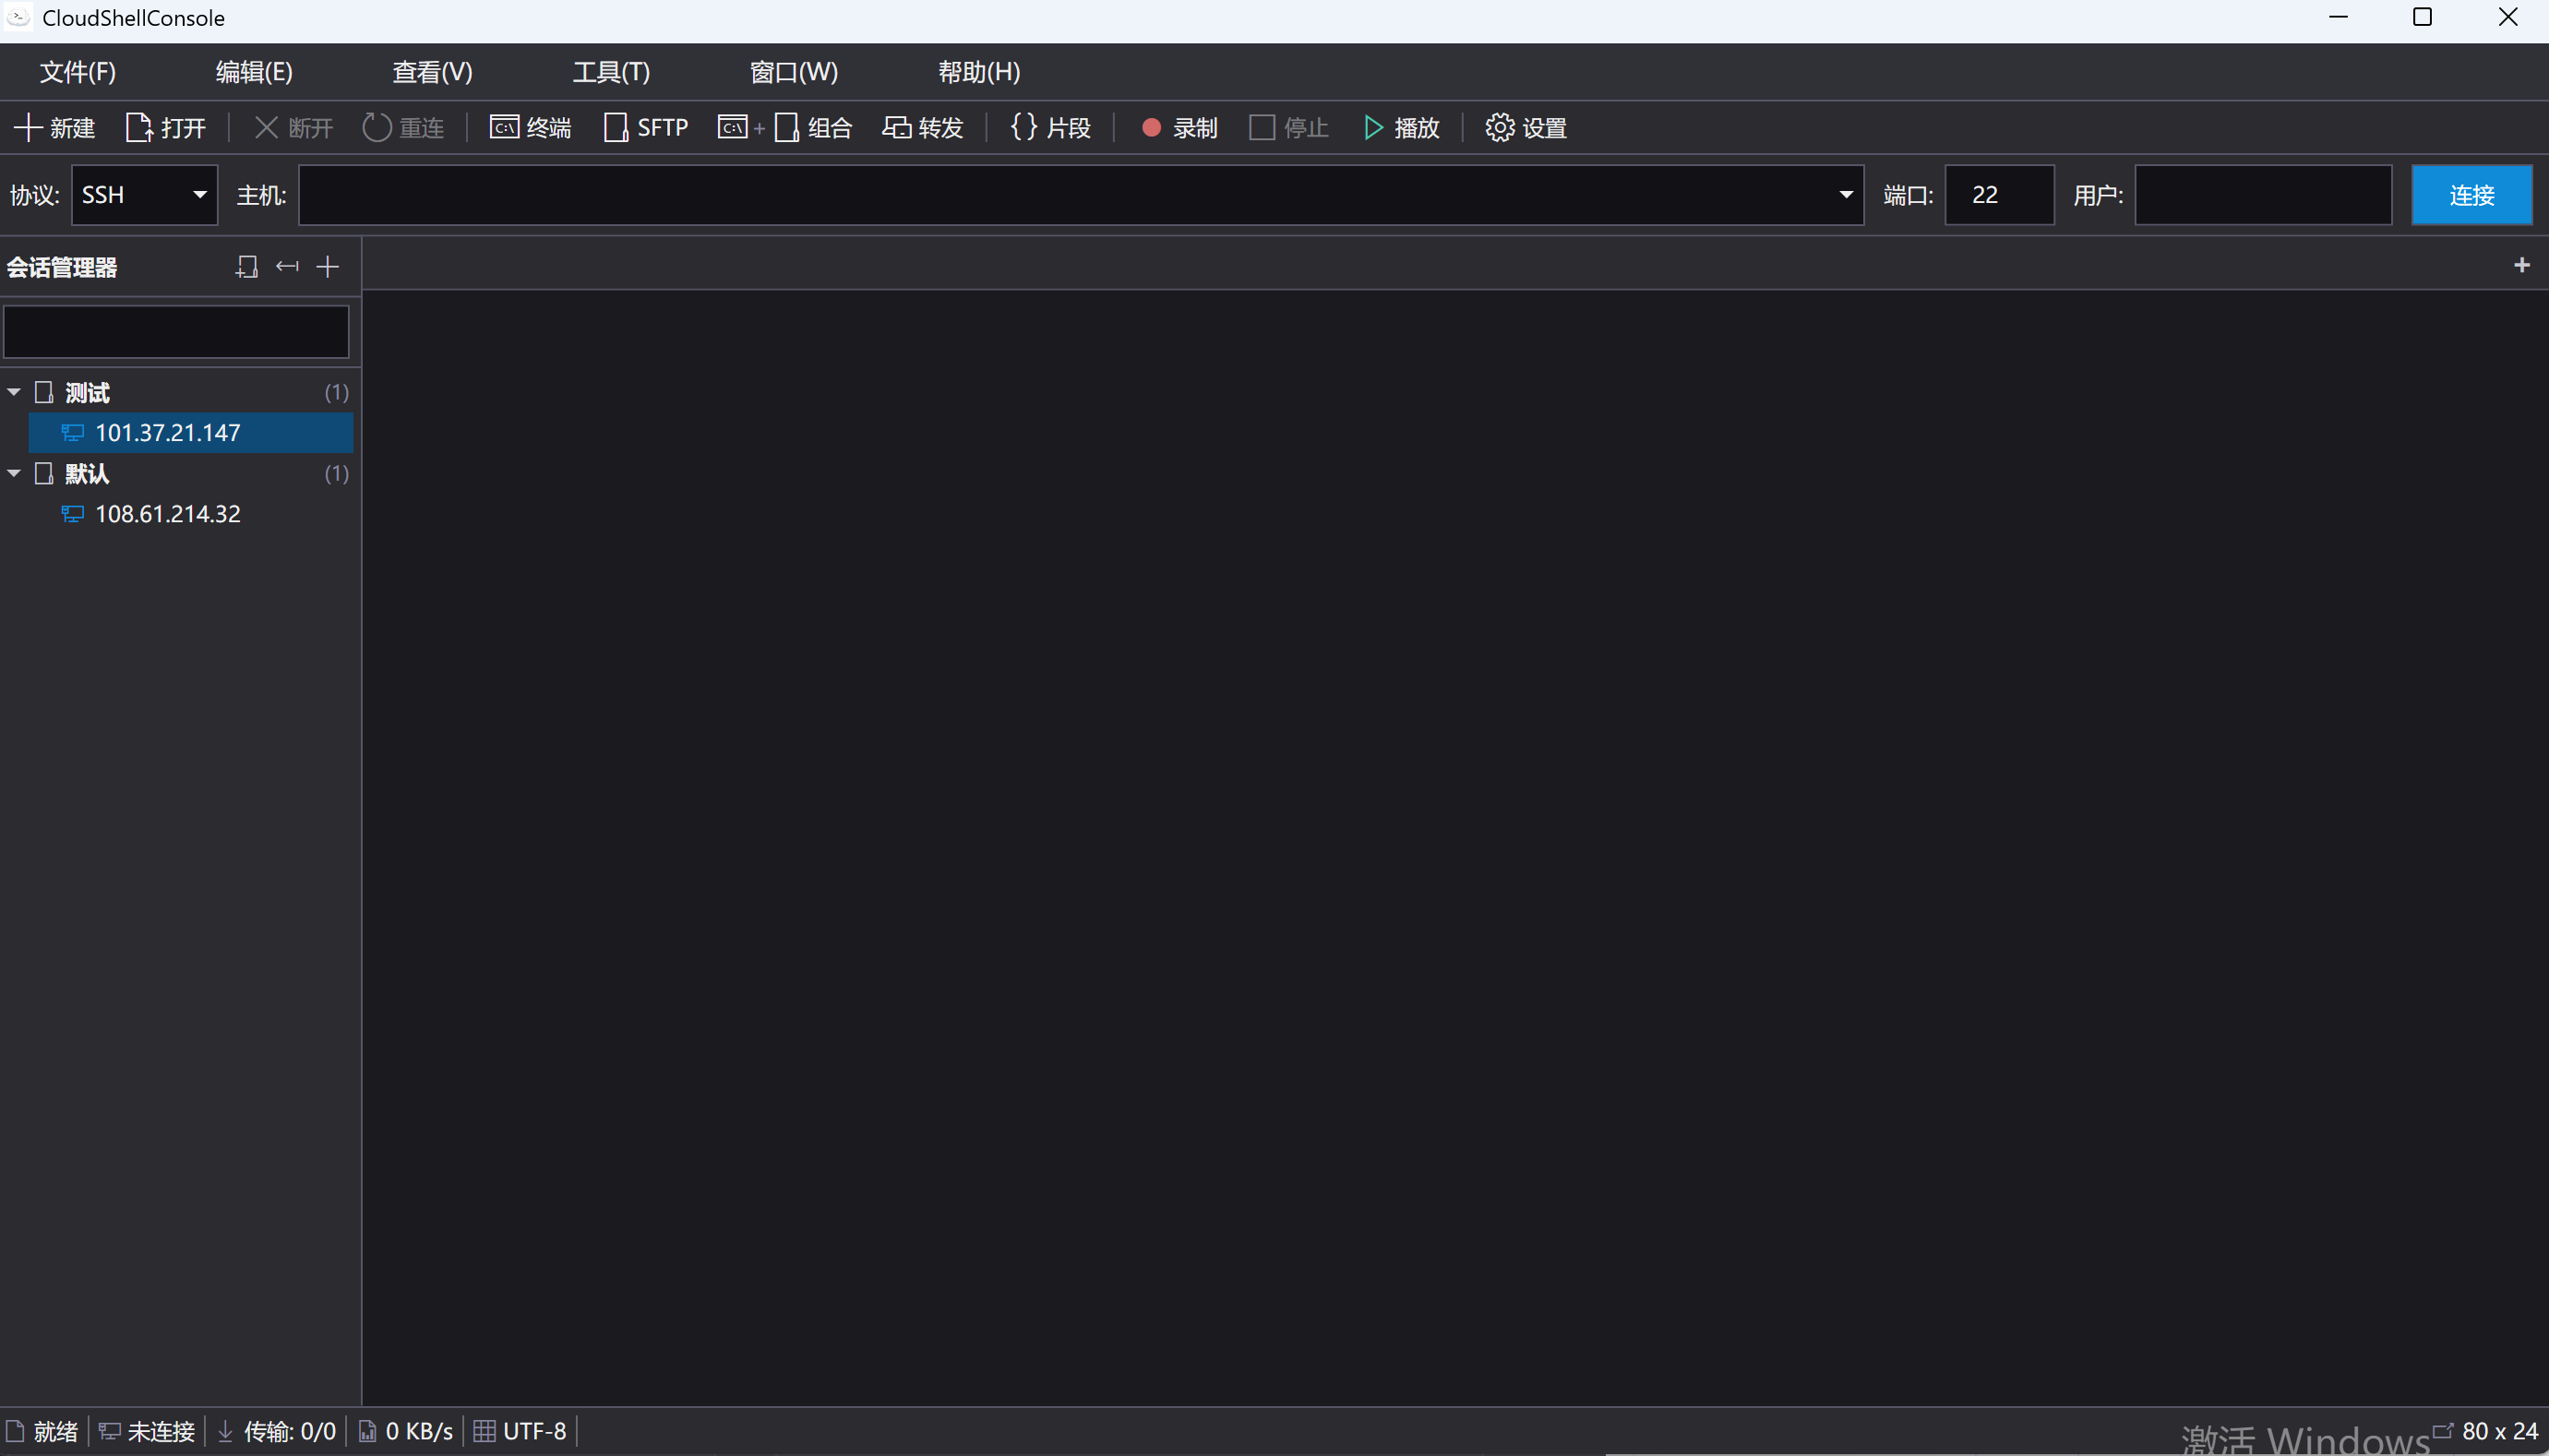
Task: Open a local 终端 terminal
Action: (529, 127)
